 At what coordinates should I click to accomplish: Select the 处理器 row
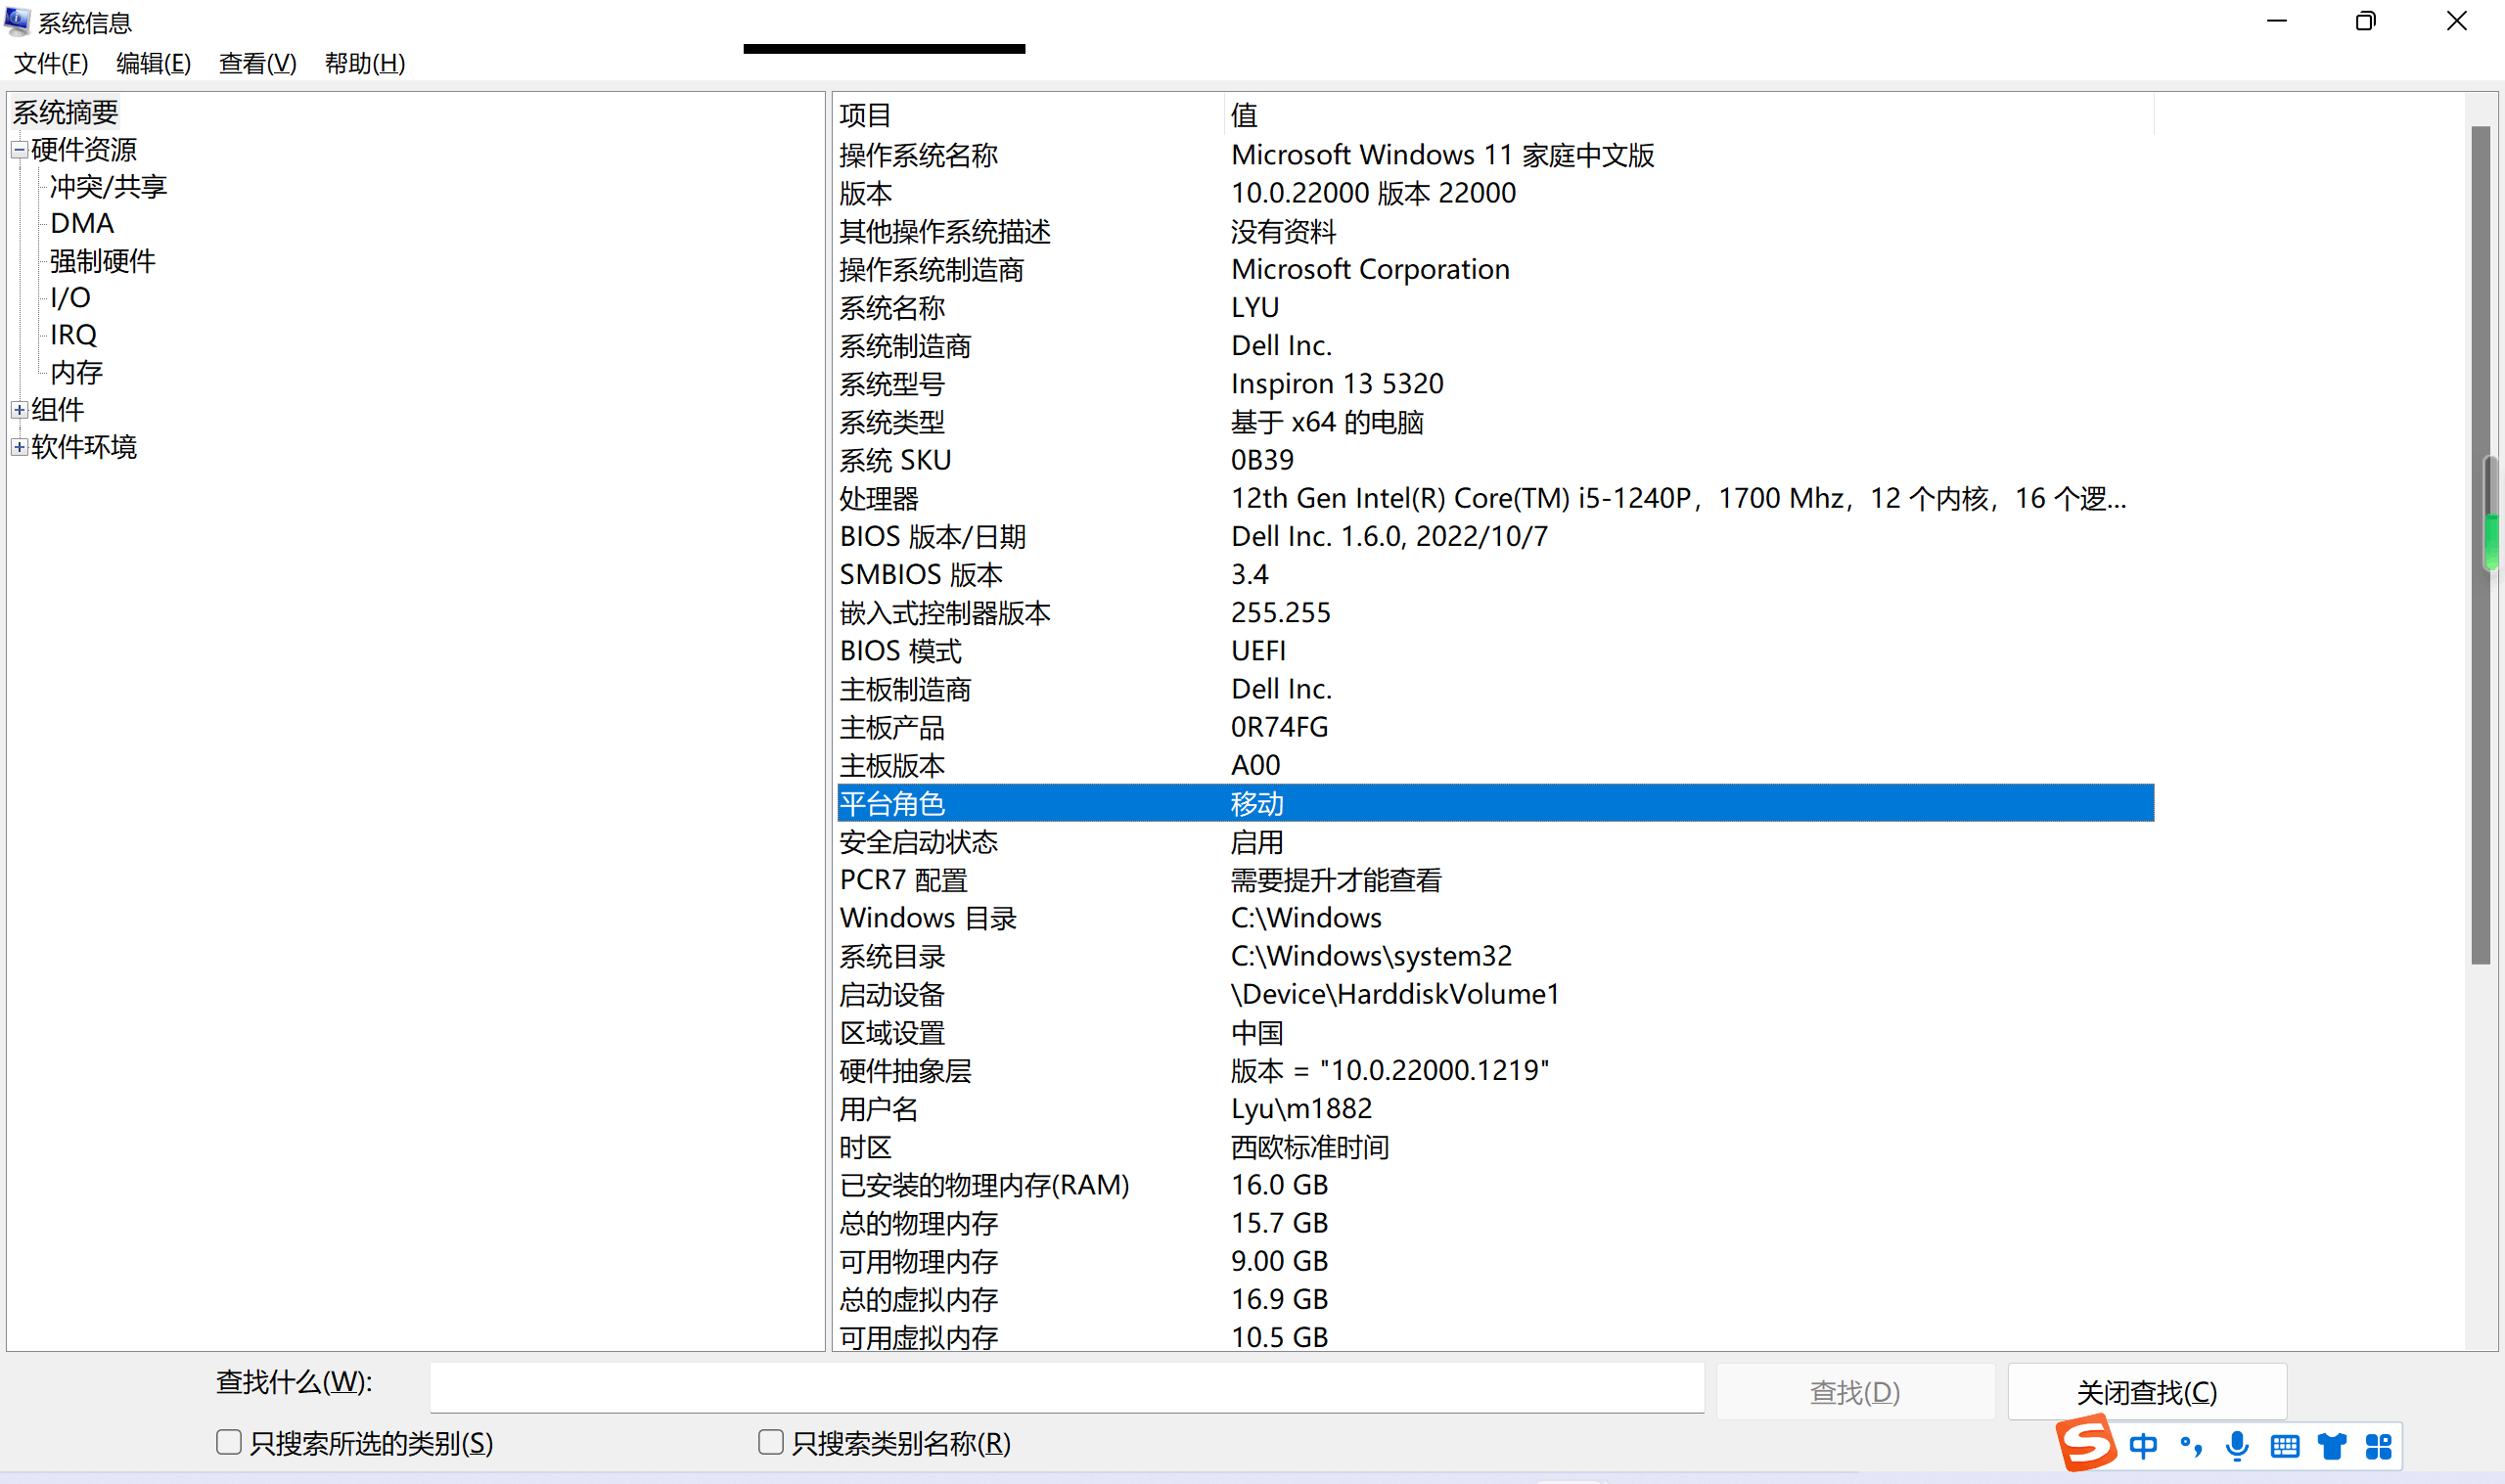(1495, 498)
